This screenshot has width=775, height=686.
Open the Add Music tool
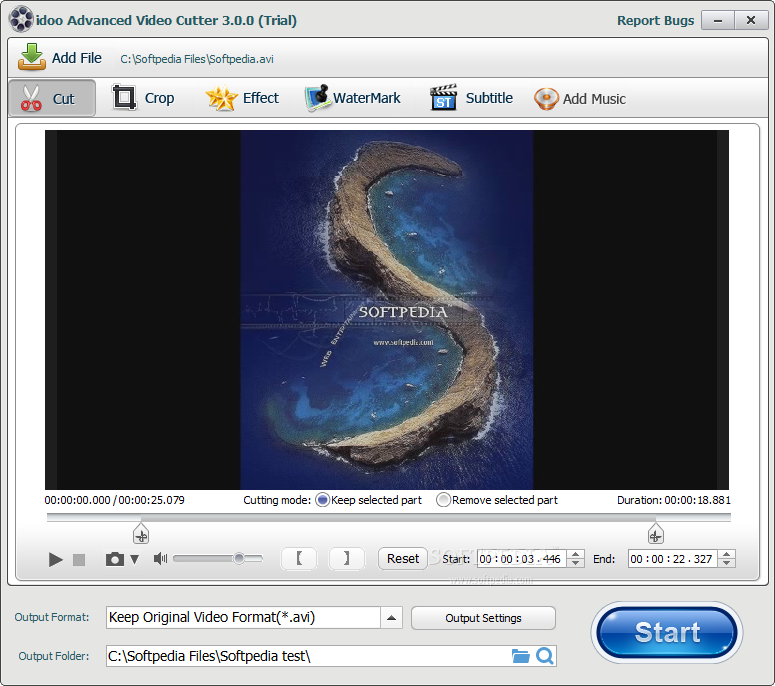(x=580, y=99)
